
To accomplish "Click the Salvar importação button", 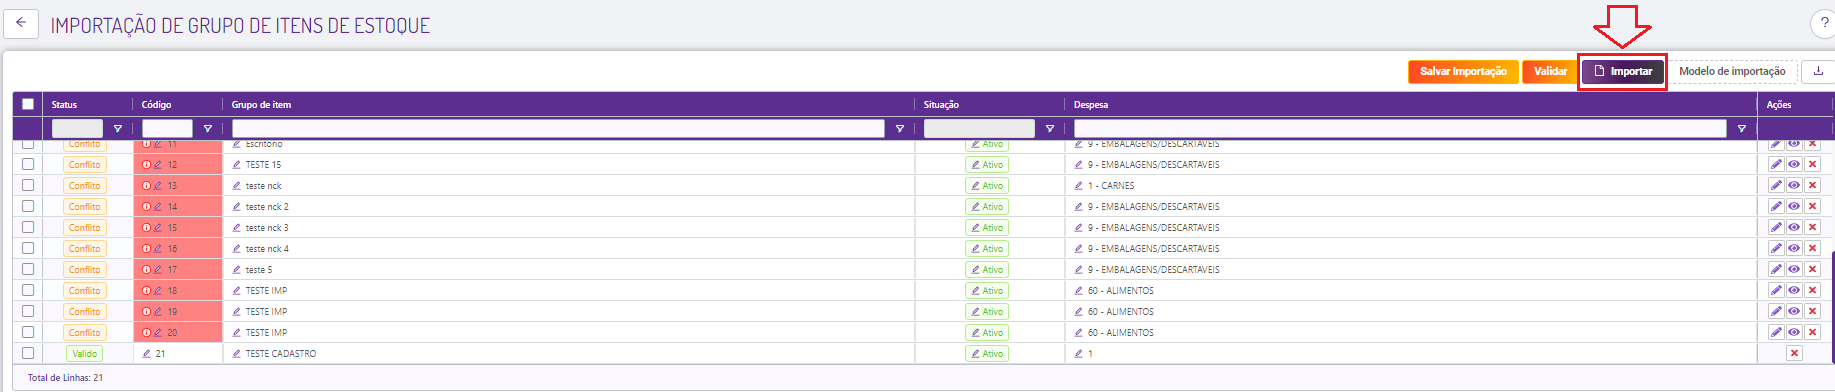I will pyautogui.click(x=1463, y=71).
